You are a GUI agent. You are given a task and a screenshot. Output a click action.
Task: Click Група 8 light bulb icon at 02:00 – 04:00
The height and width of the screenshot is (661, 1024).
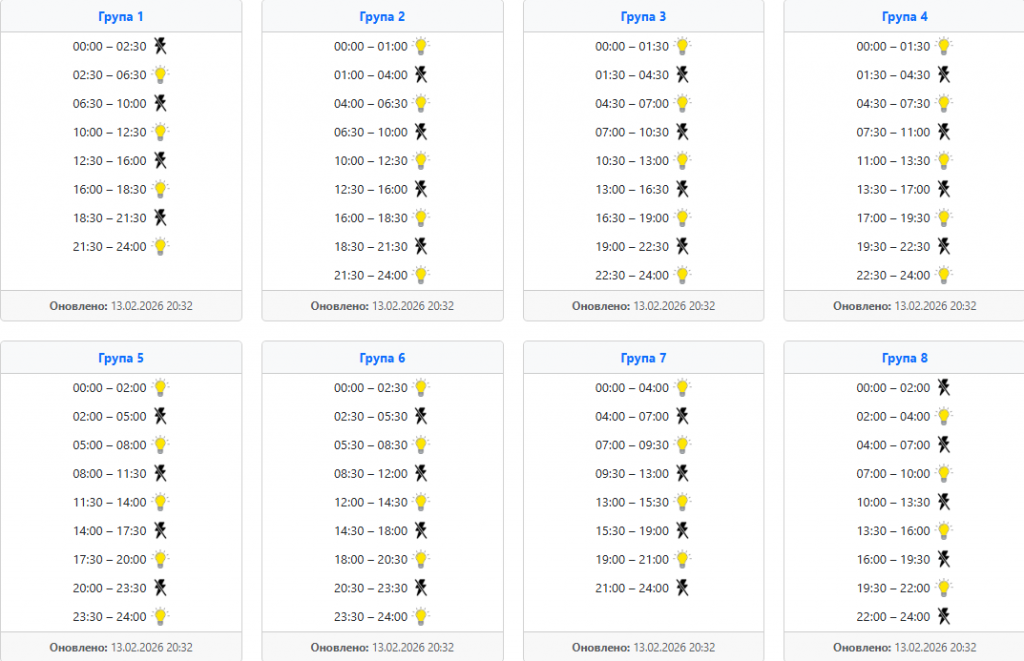click(x=943, y=416)
